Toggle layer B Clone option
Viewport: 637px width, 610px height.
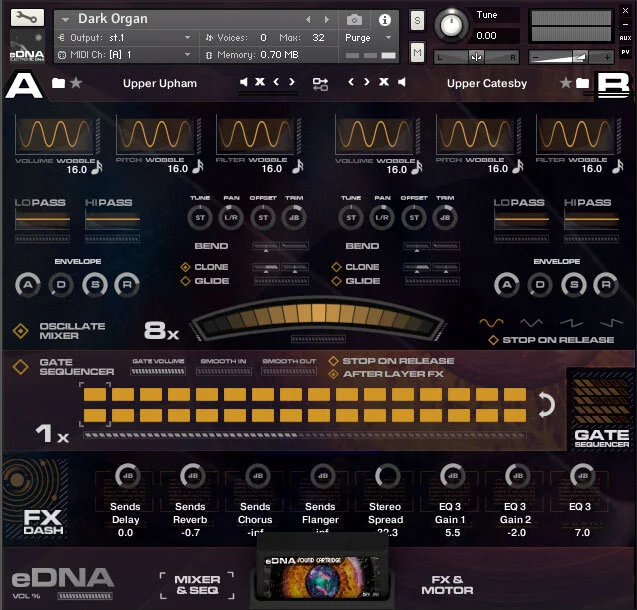click(x=336, y=267)
